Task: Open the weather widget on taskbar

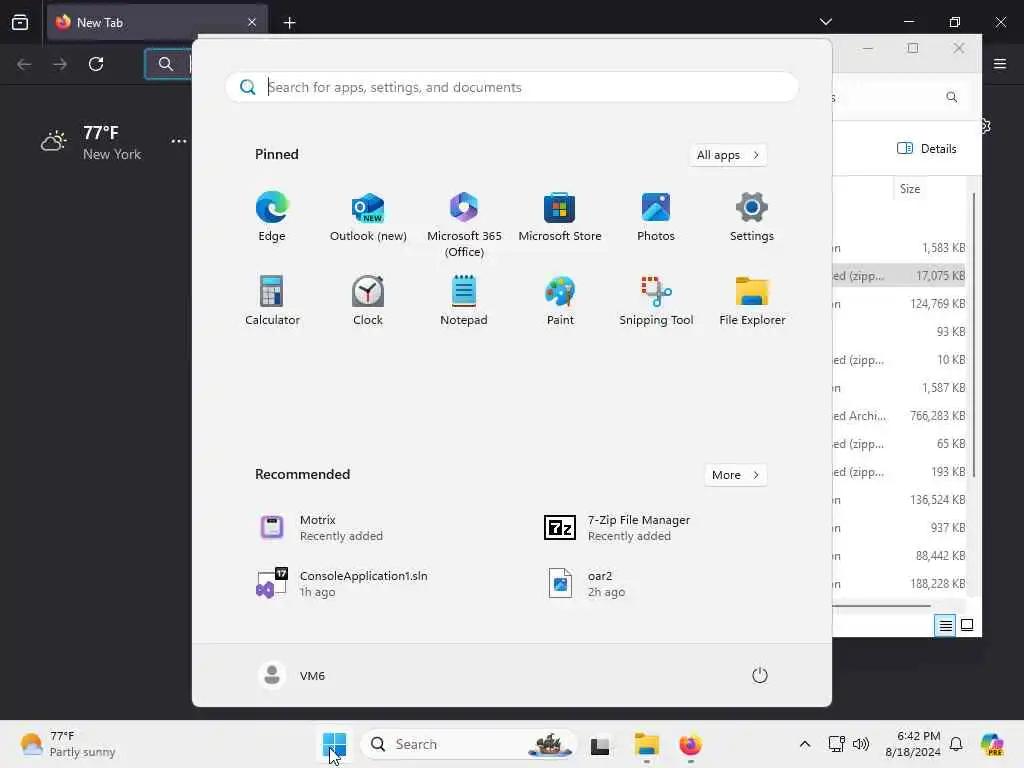Action: coord(67,744)
